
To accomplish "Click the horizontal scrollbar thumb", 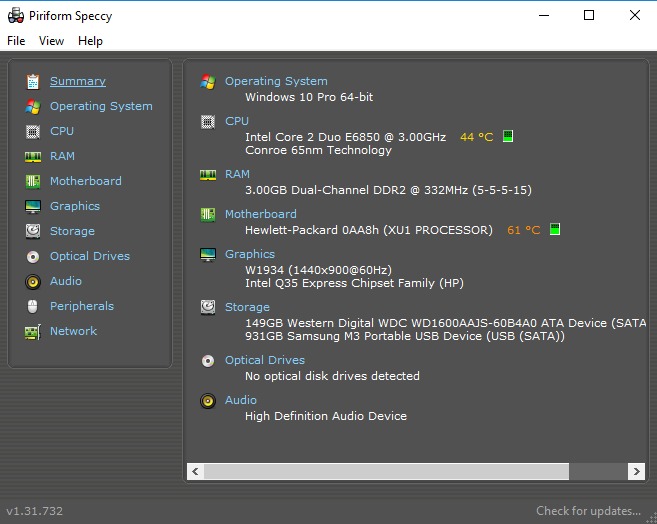I will point(386,471).
